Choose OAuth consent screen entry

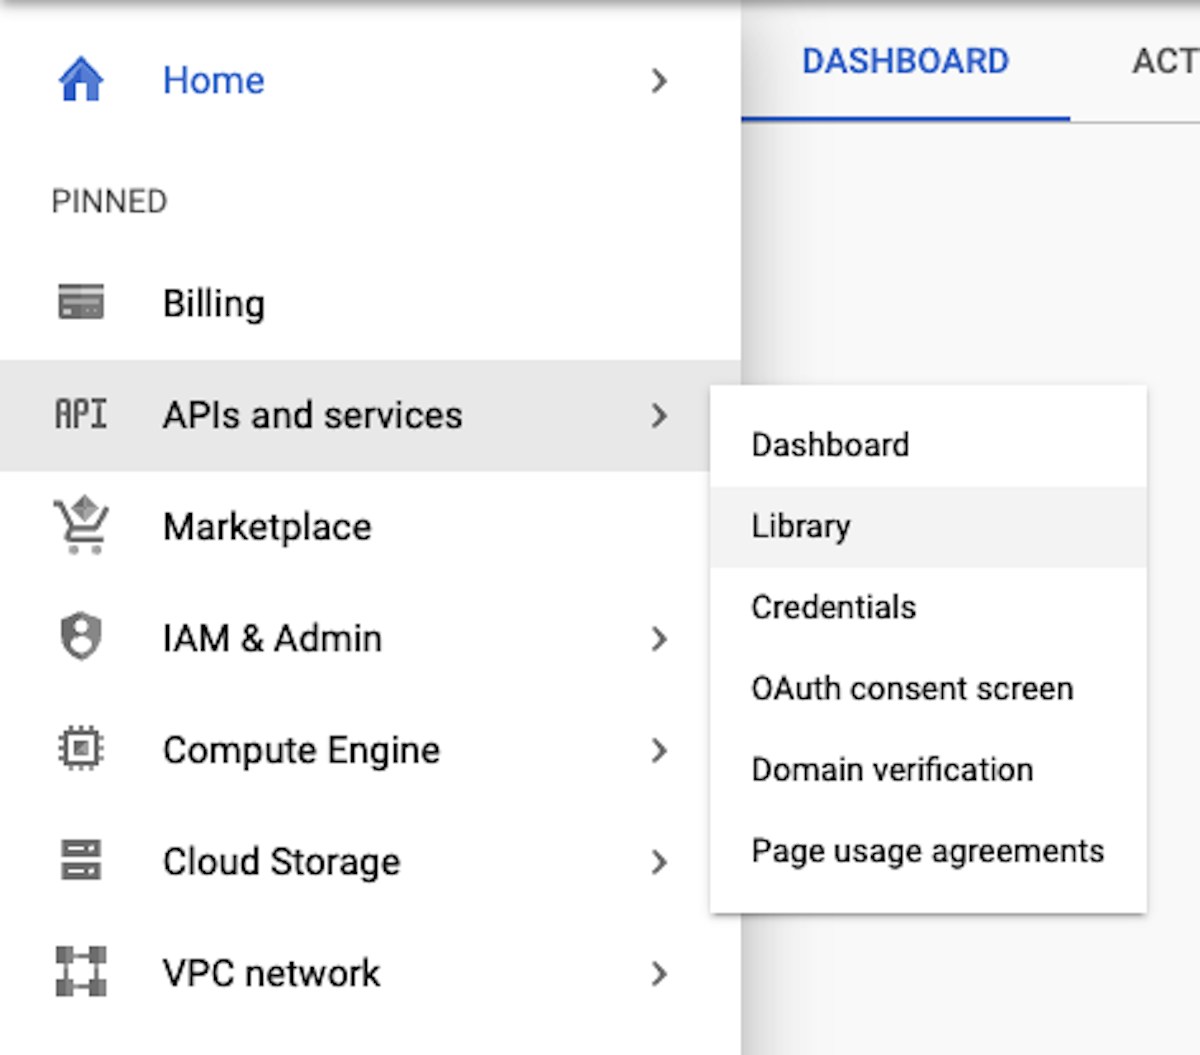[911, 689]
